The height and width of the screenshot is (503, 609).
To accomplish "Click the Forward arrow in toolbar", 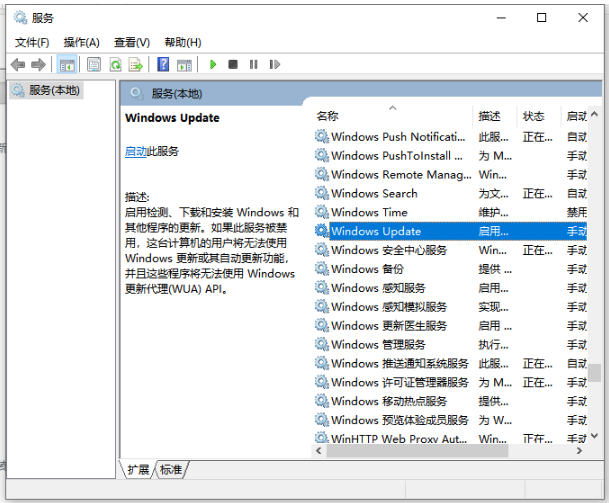I will (x=38, y=64).
